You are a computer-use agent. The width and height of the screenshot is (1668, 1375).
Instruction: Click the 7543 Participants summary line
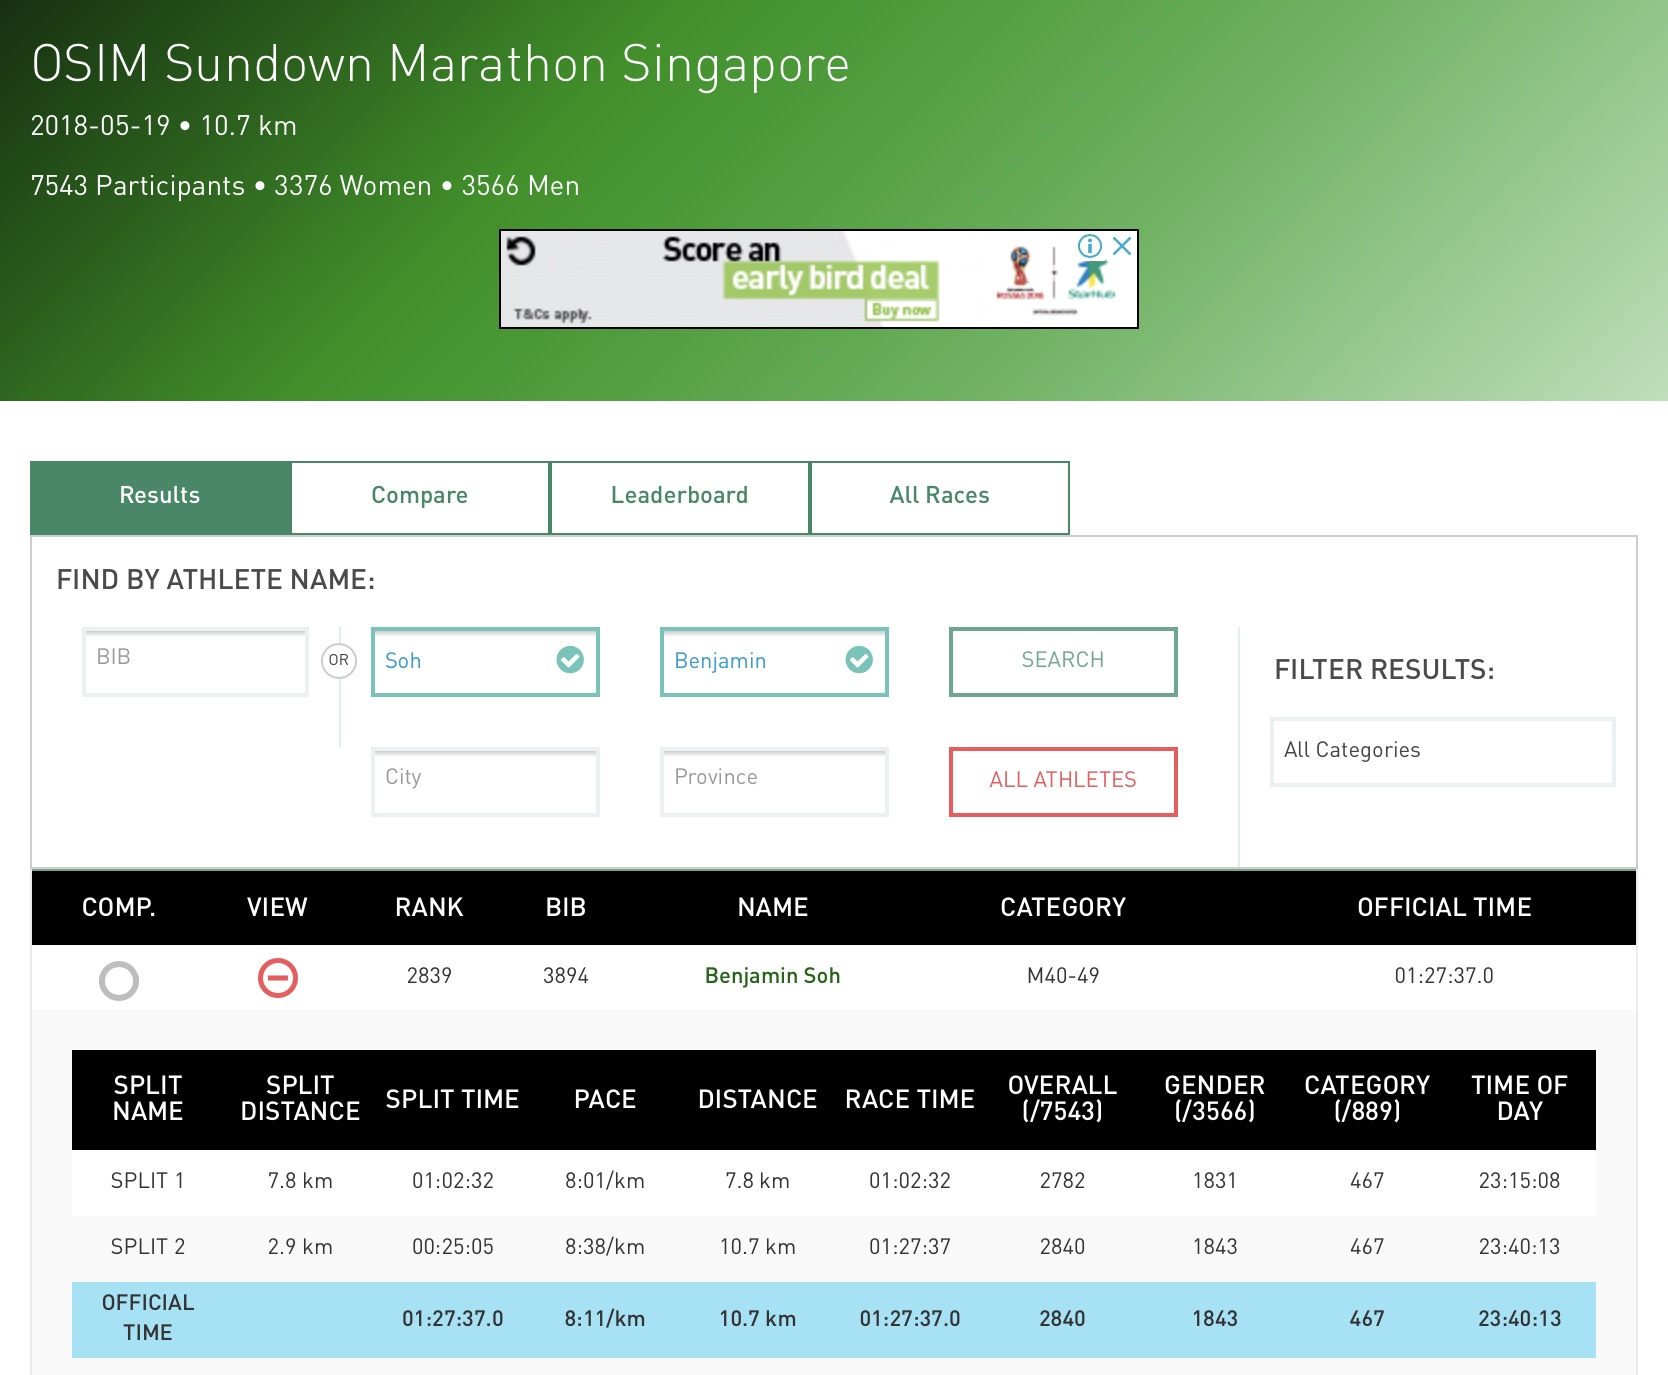[x=305, y=186]
